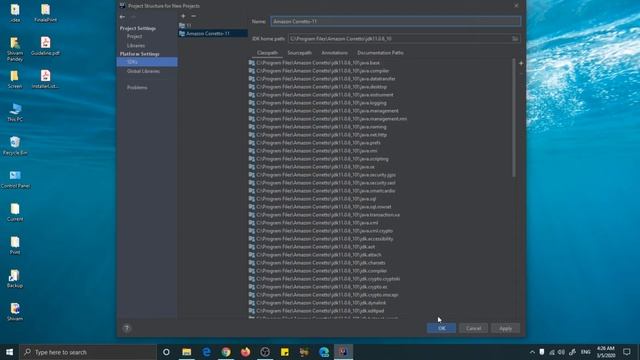Switch to the Documentation Paths tab

point(380,53)
